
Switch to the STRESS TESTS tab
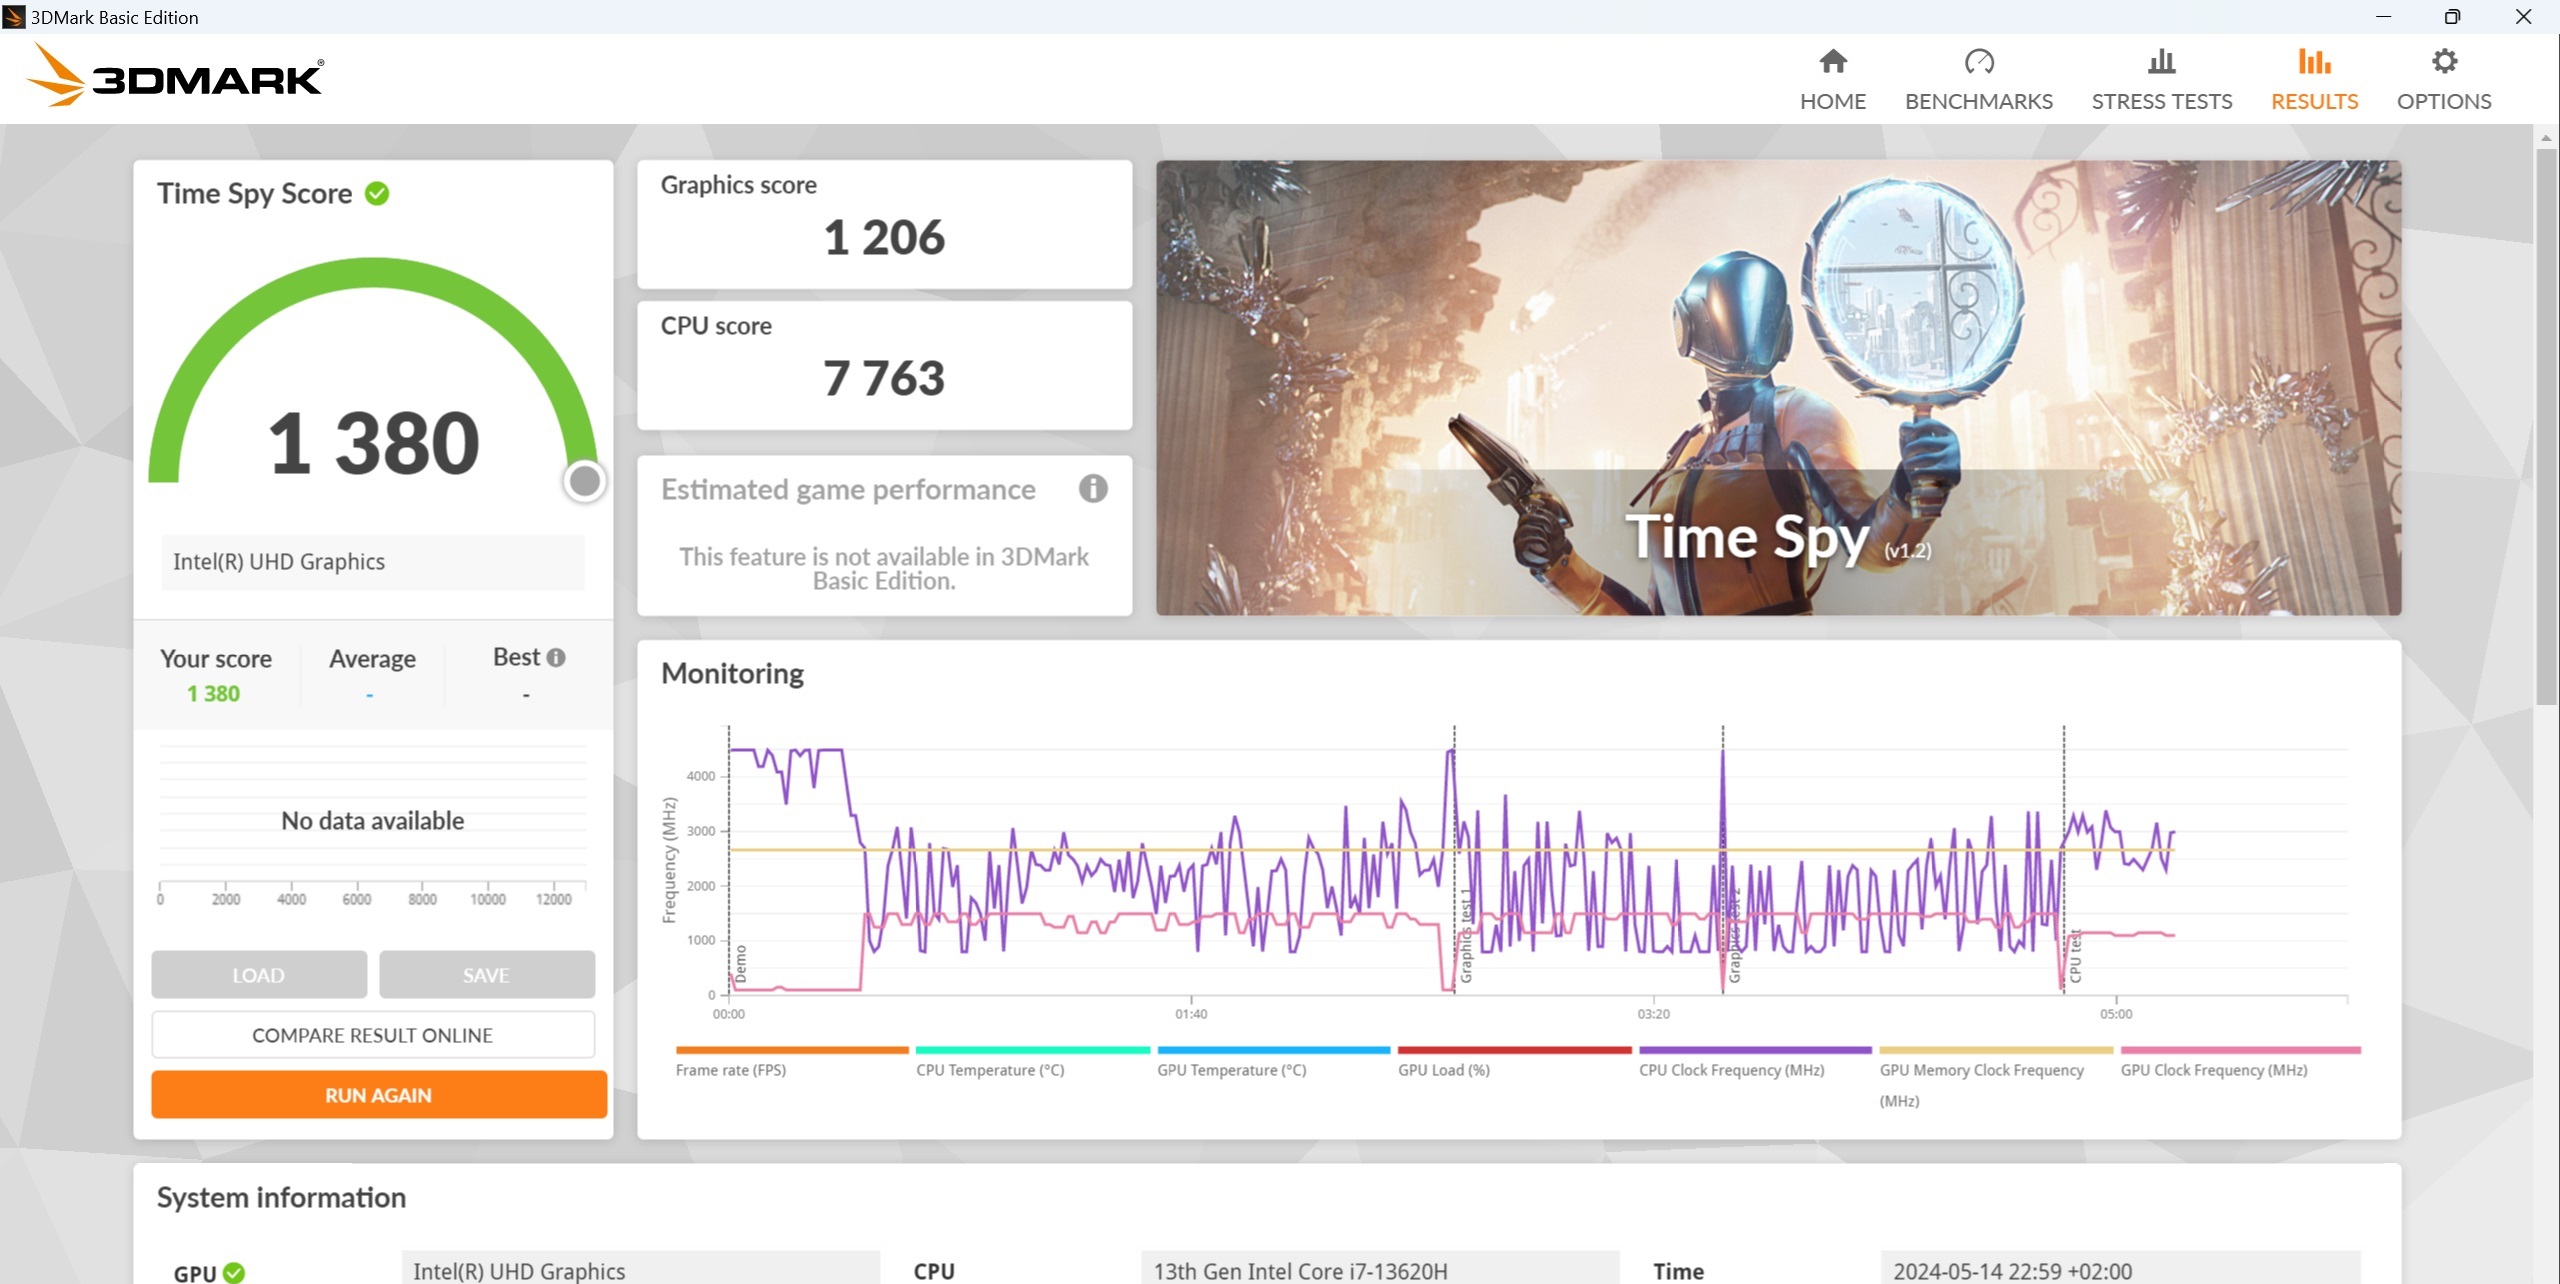tap(2161, 79)
